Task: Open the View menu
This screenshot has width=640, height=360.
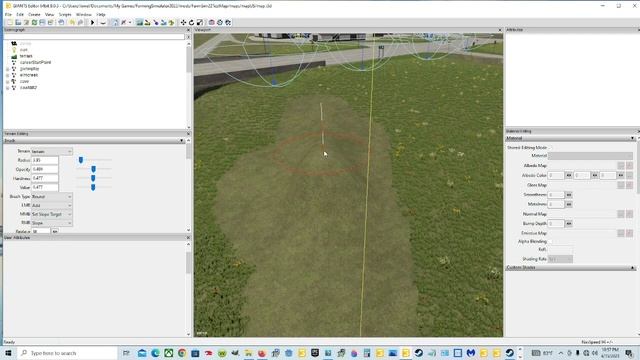Action: tap(49, 14)
